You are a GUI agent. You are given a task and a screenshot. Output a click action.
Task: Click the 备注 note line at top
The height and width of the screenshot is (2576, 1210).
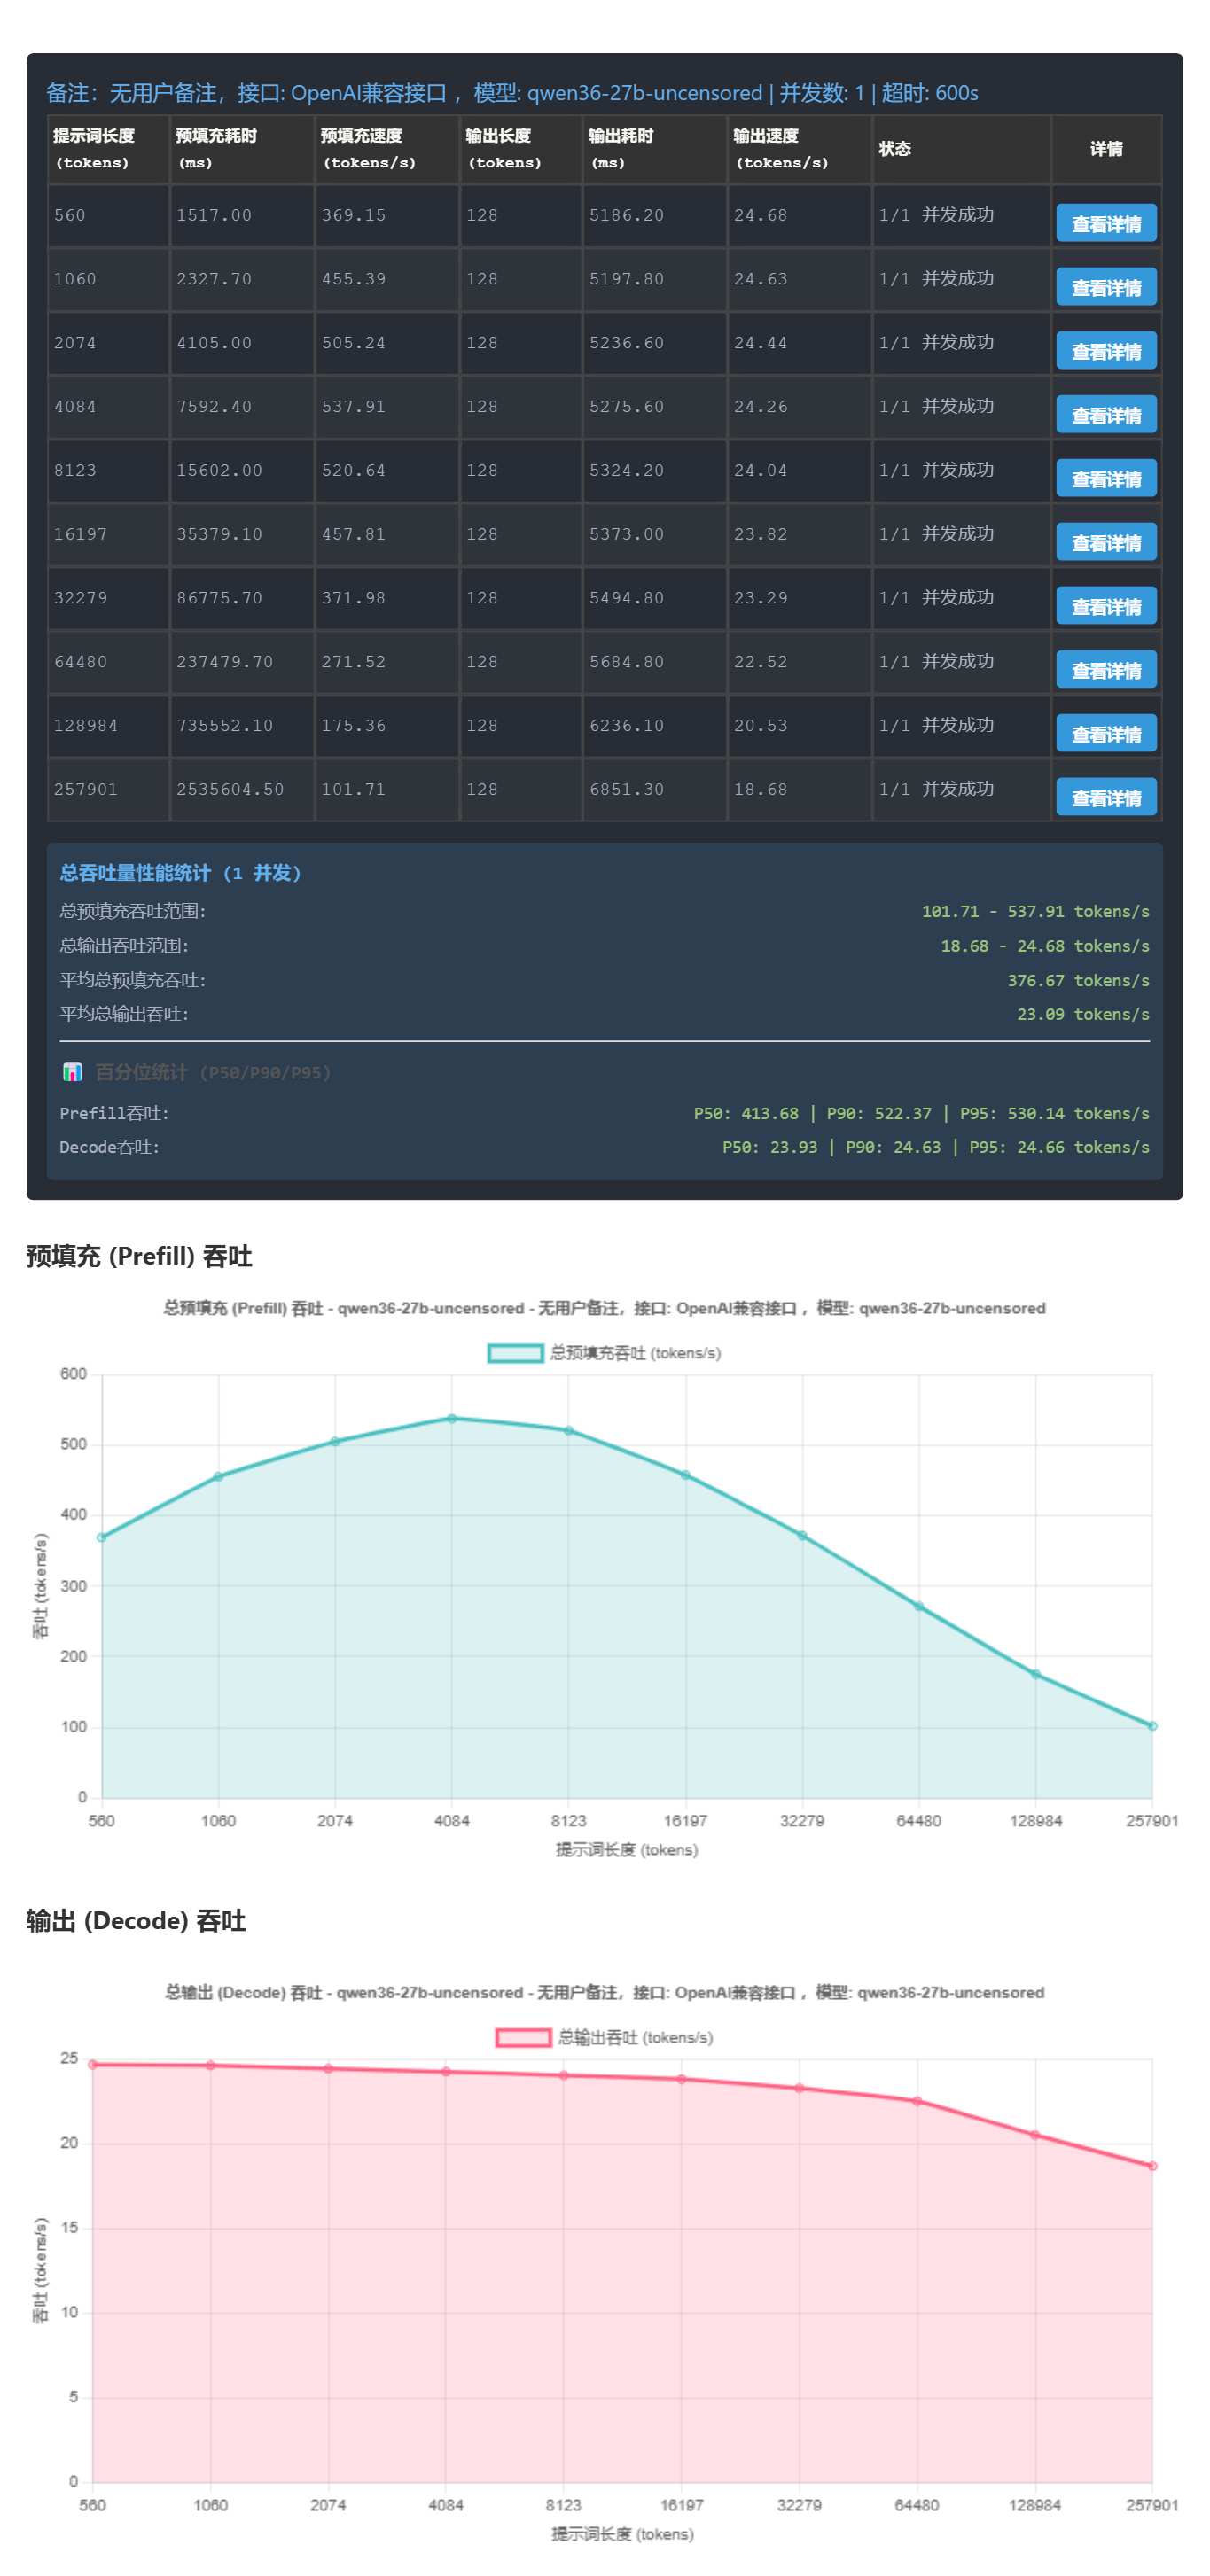[512, 93]
